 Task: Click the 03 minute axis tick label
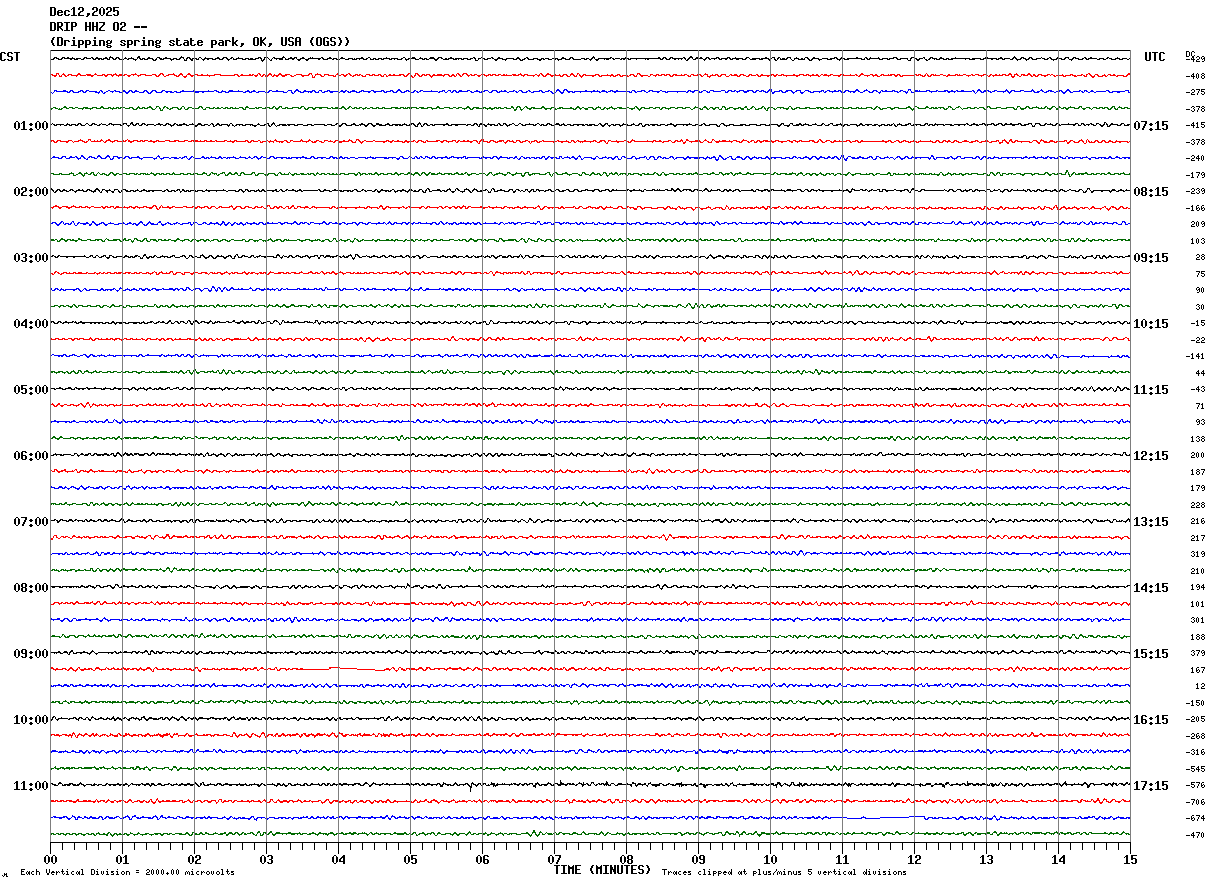pyautogui.click(x=266, y=859)
